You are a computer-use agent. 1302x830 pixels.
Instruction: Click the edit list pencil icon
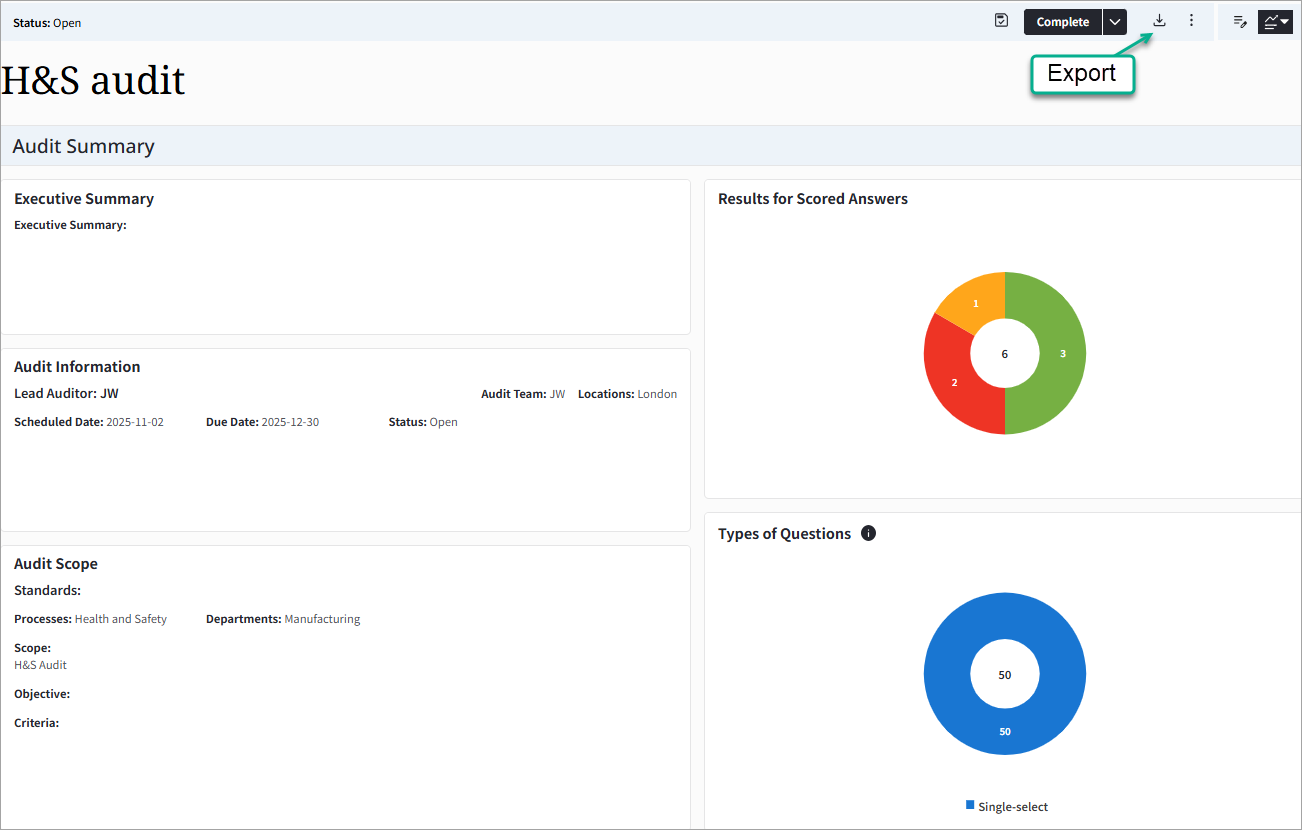(x=1240, y=21)
